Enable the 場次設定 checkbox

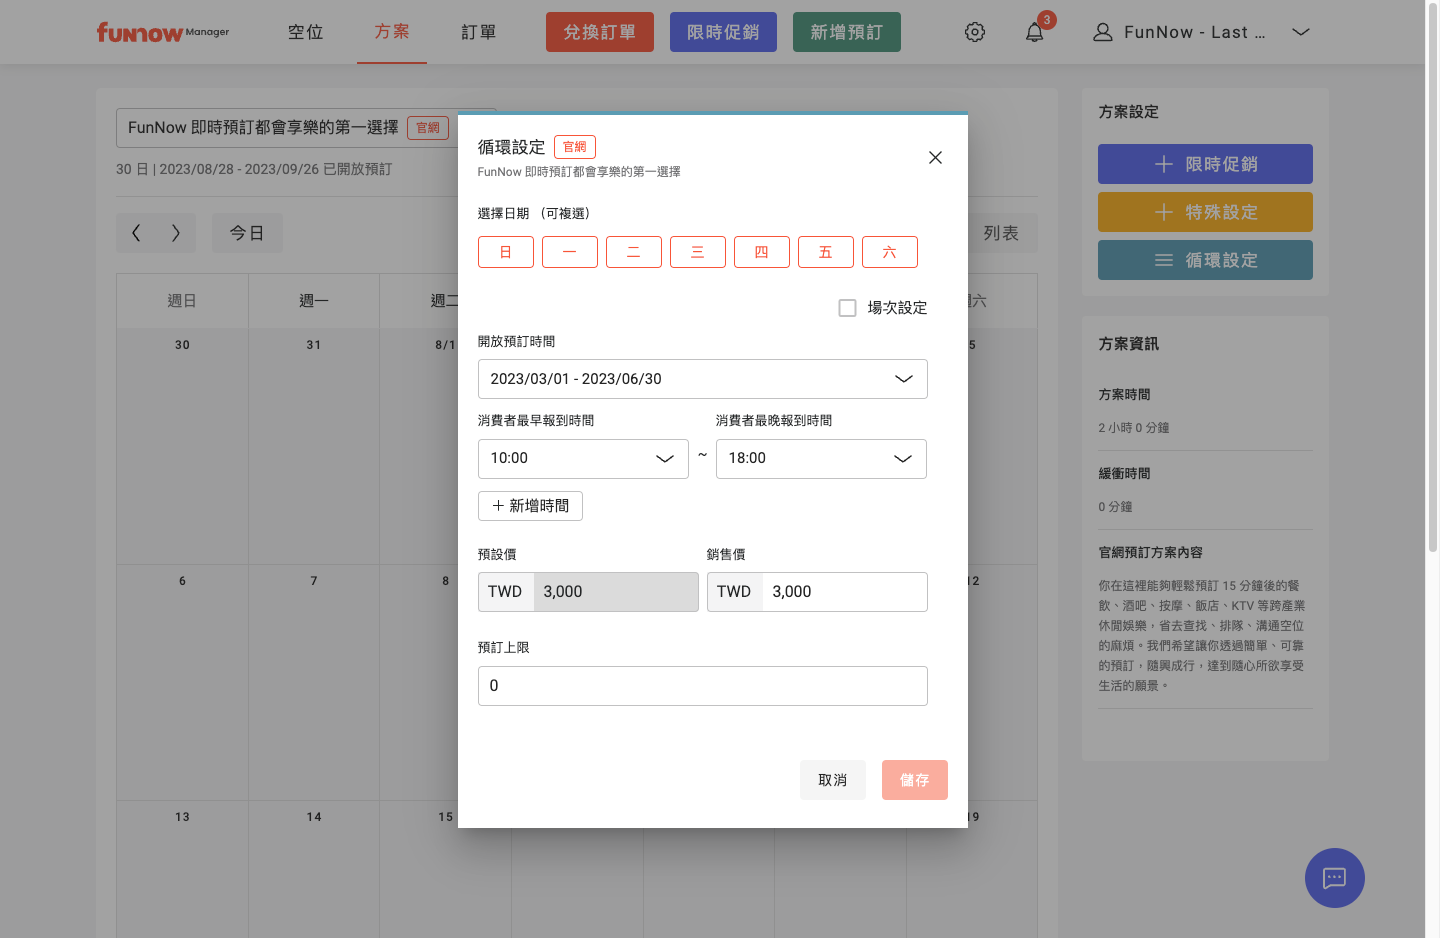coord(848,308)
